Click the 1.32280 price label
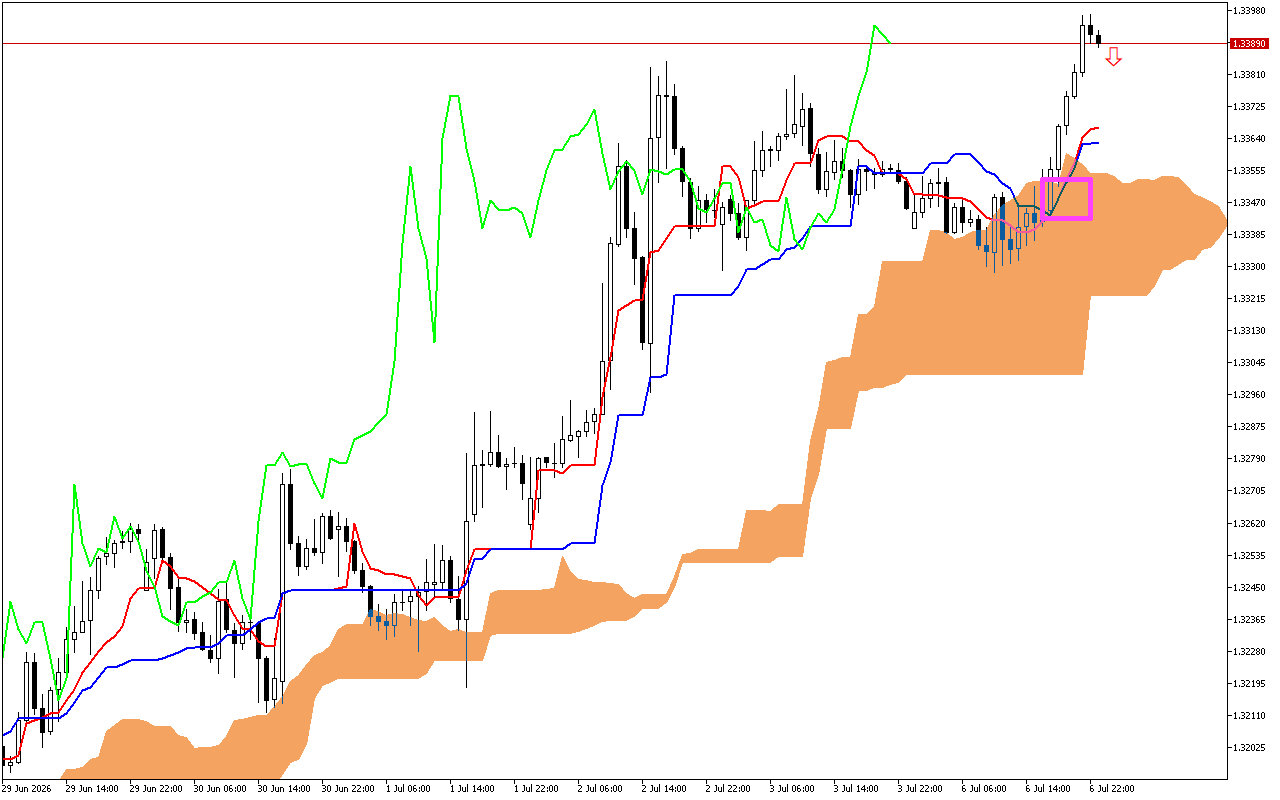This screenshot has width=1280, height=800. coord(1250,651)
